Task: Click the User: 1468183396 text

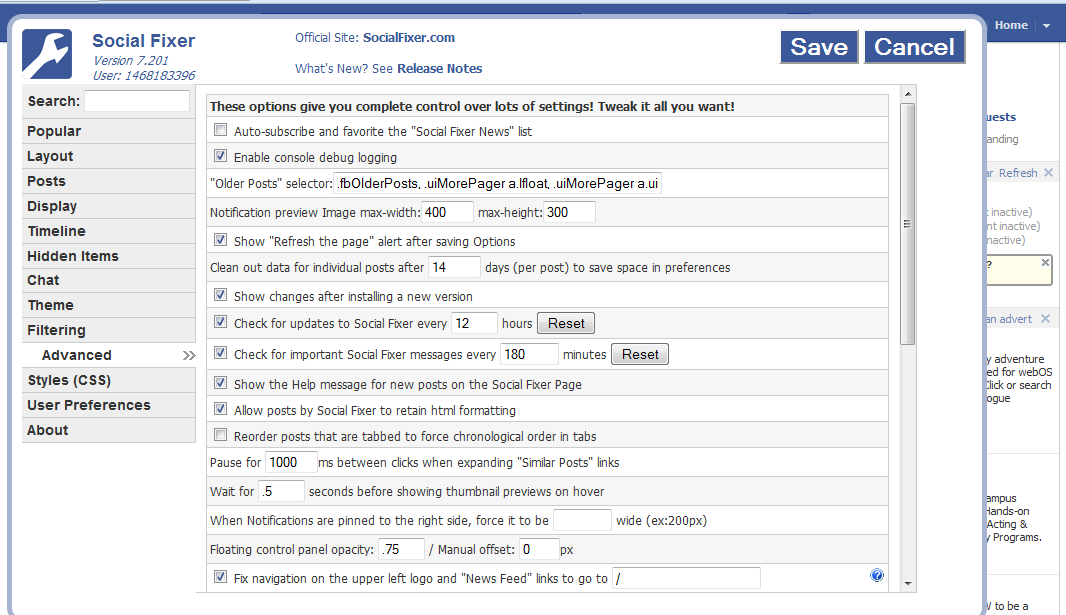Action: coord(144,75)
